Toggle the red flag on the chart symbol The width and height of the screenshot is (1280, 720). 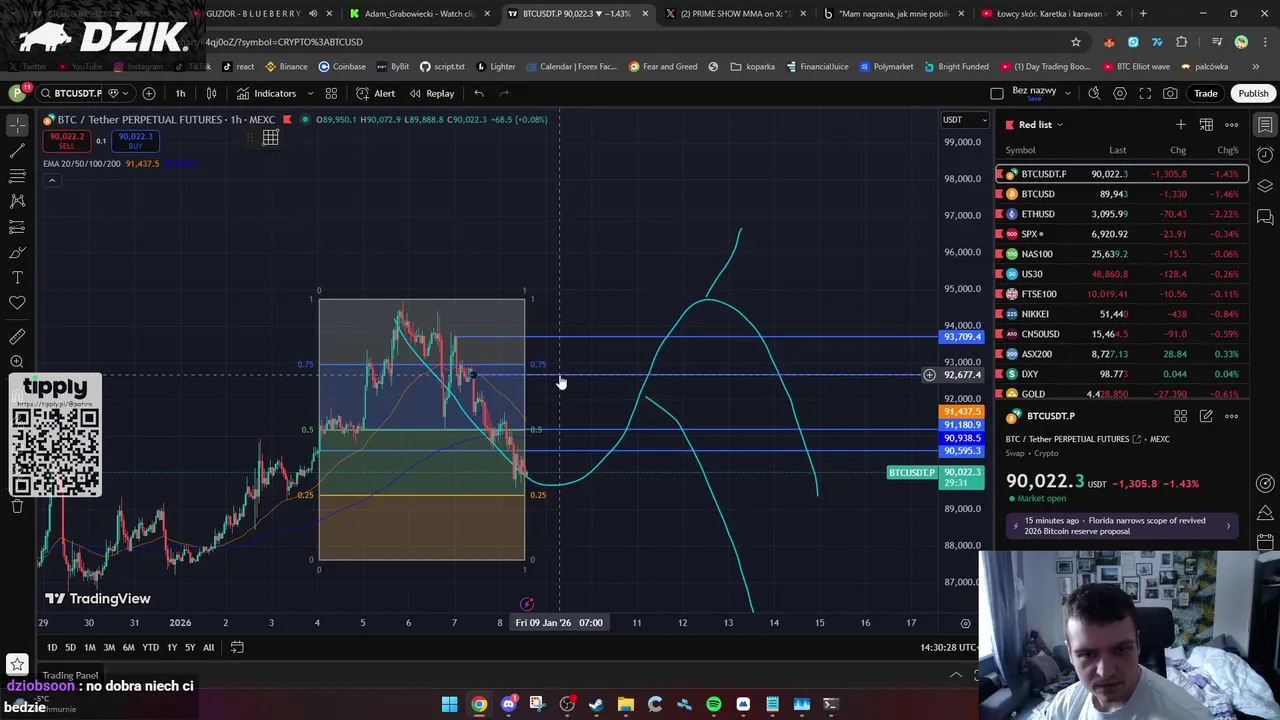click(287, 120)
